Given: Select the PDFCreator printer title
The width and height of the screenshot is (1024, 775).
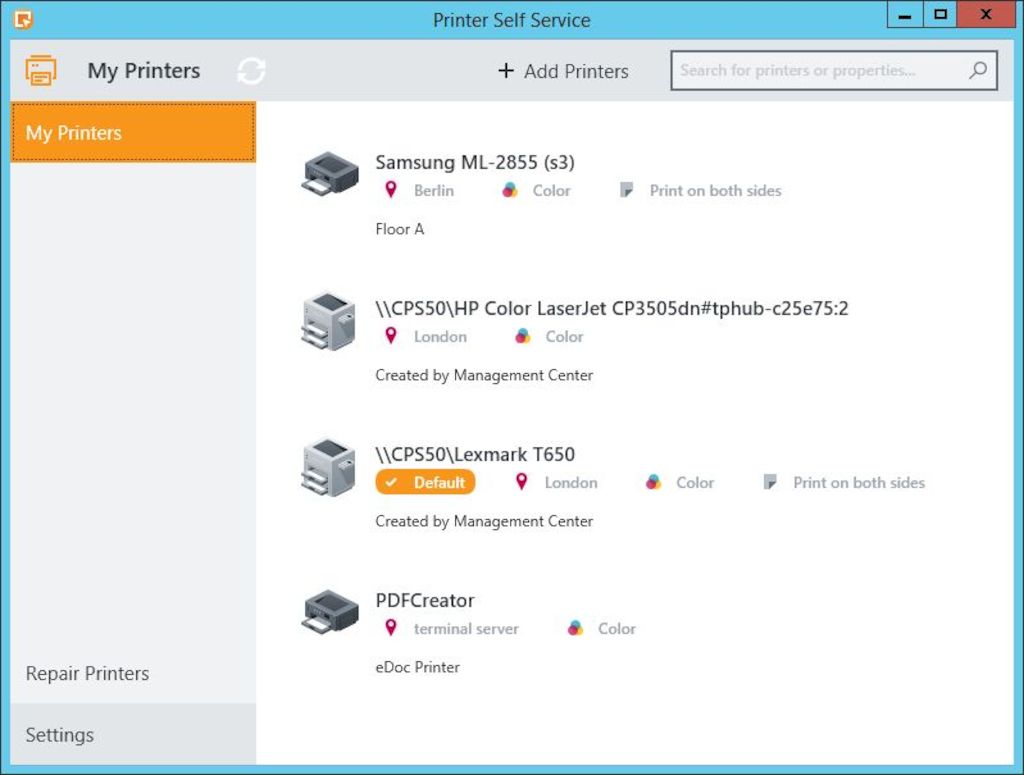Looking at the screenshot, I should [424, 600].
